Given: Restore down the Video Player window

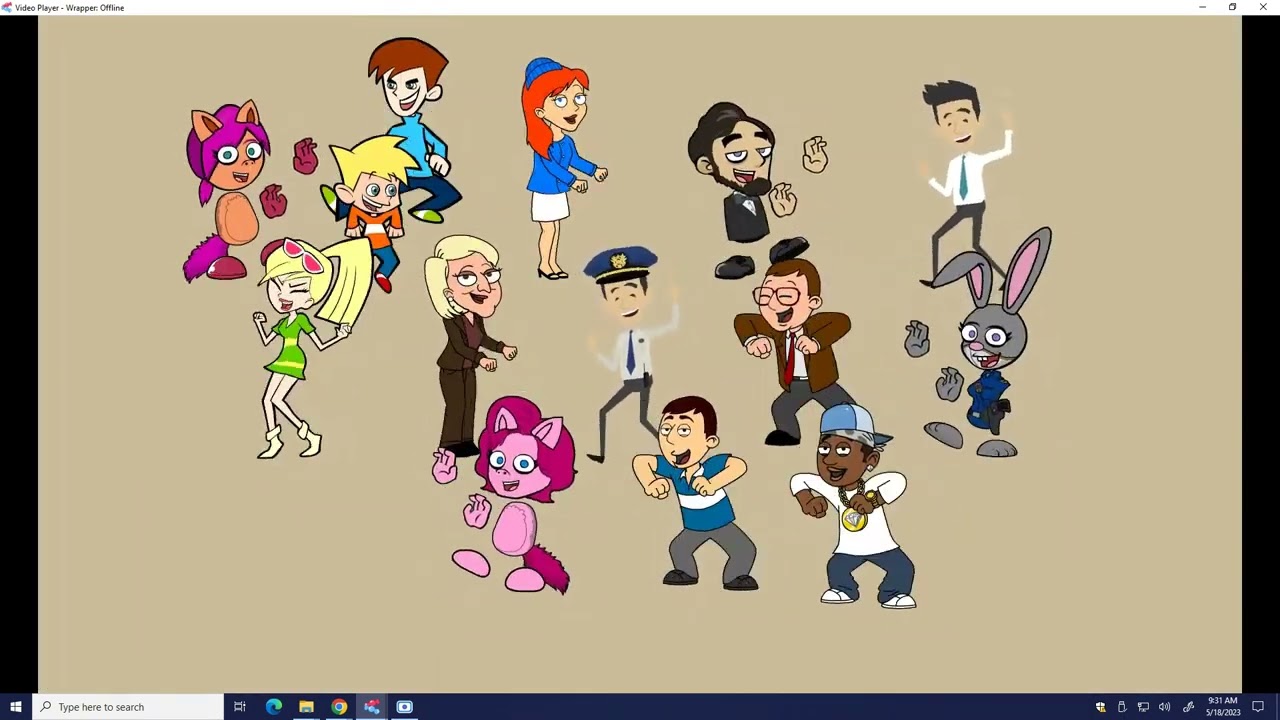Looking at the screenshot, I should tap(1232, 7).
